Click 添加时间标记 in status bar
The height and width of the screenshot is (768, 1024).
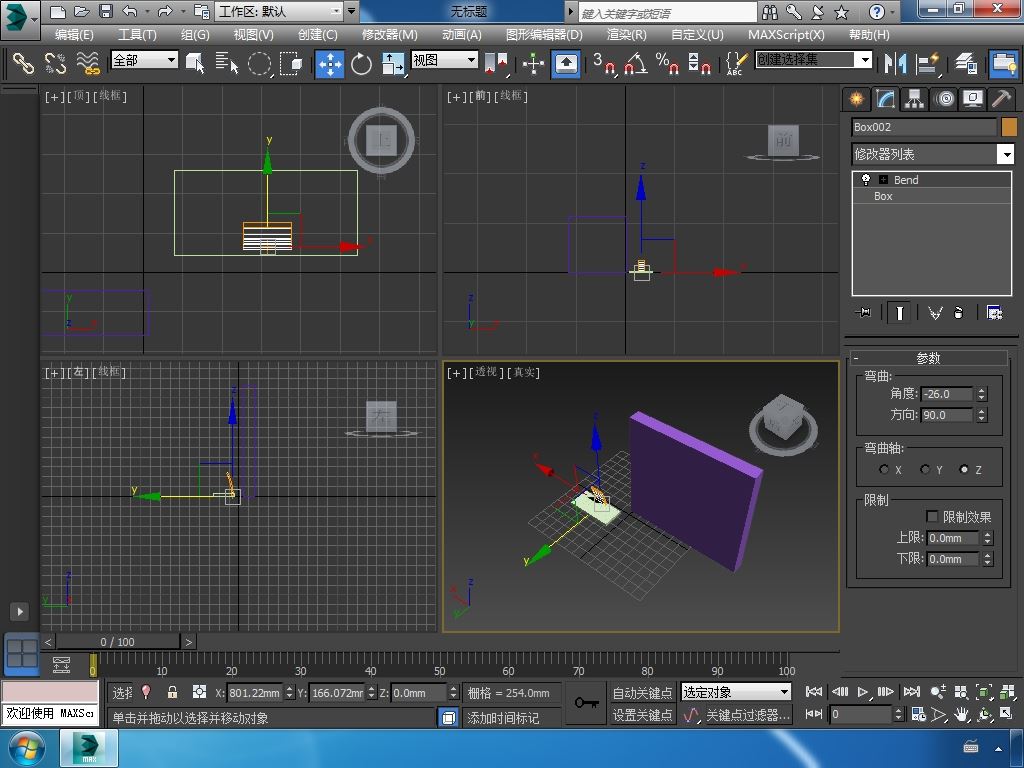coord(503,718)
